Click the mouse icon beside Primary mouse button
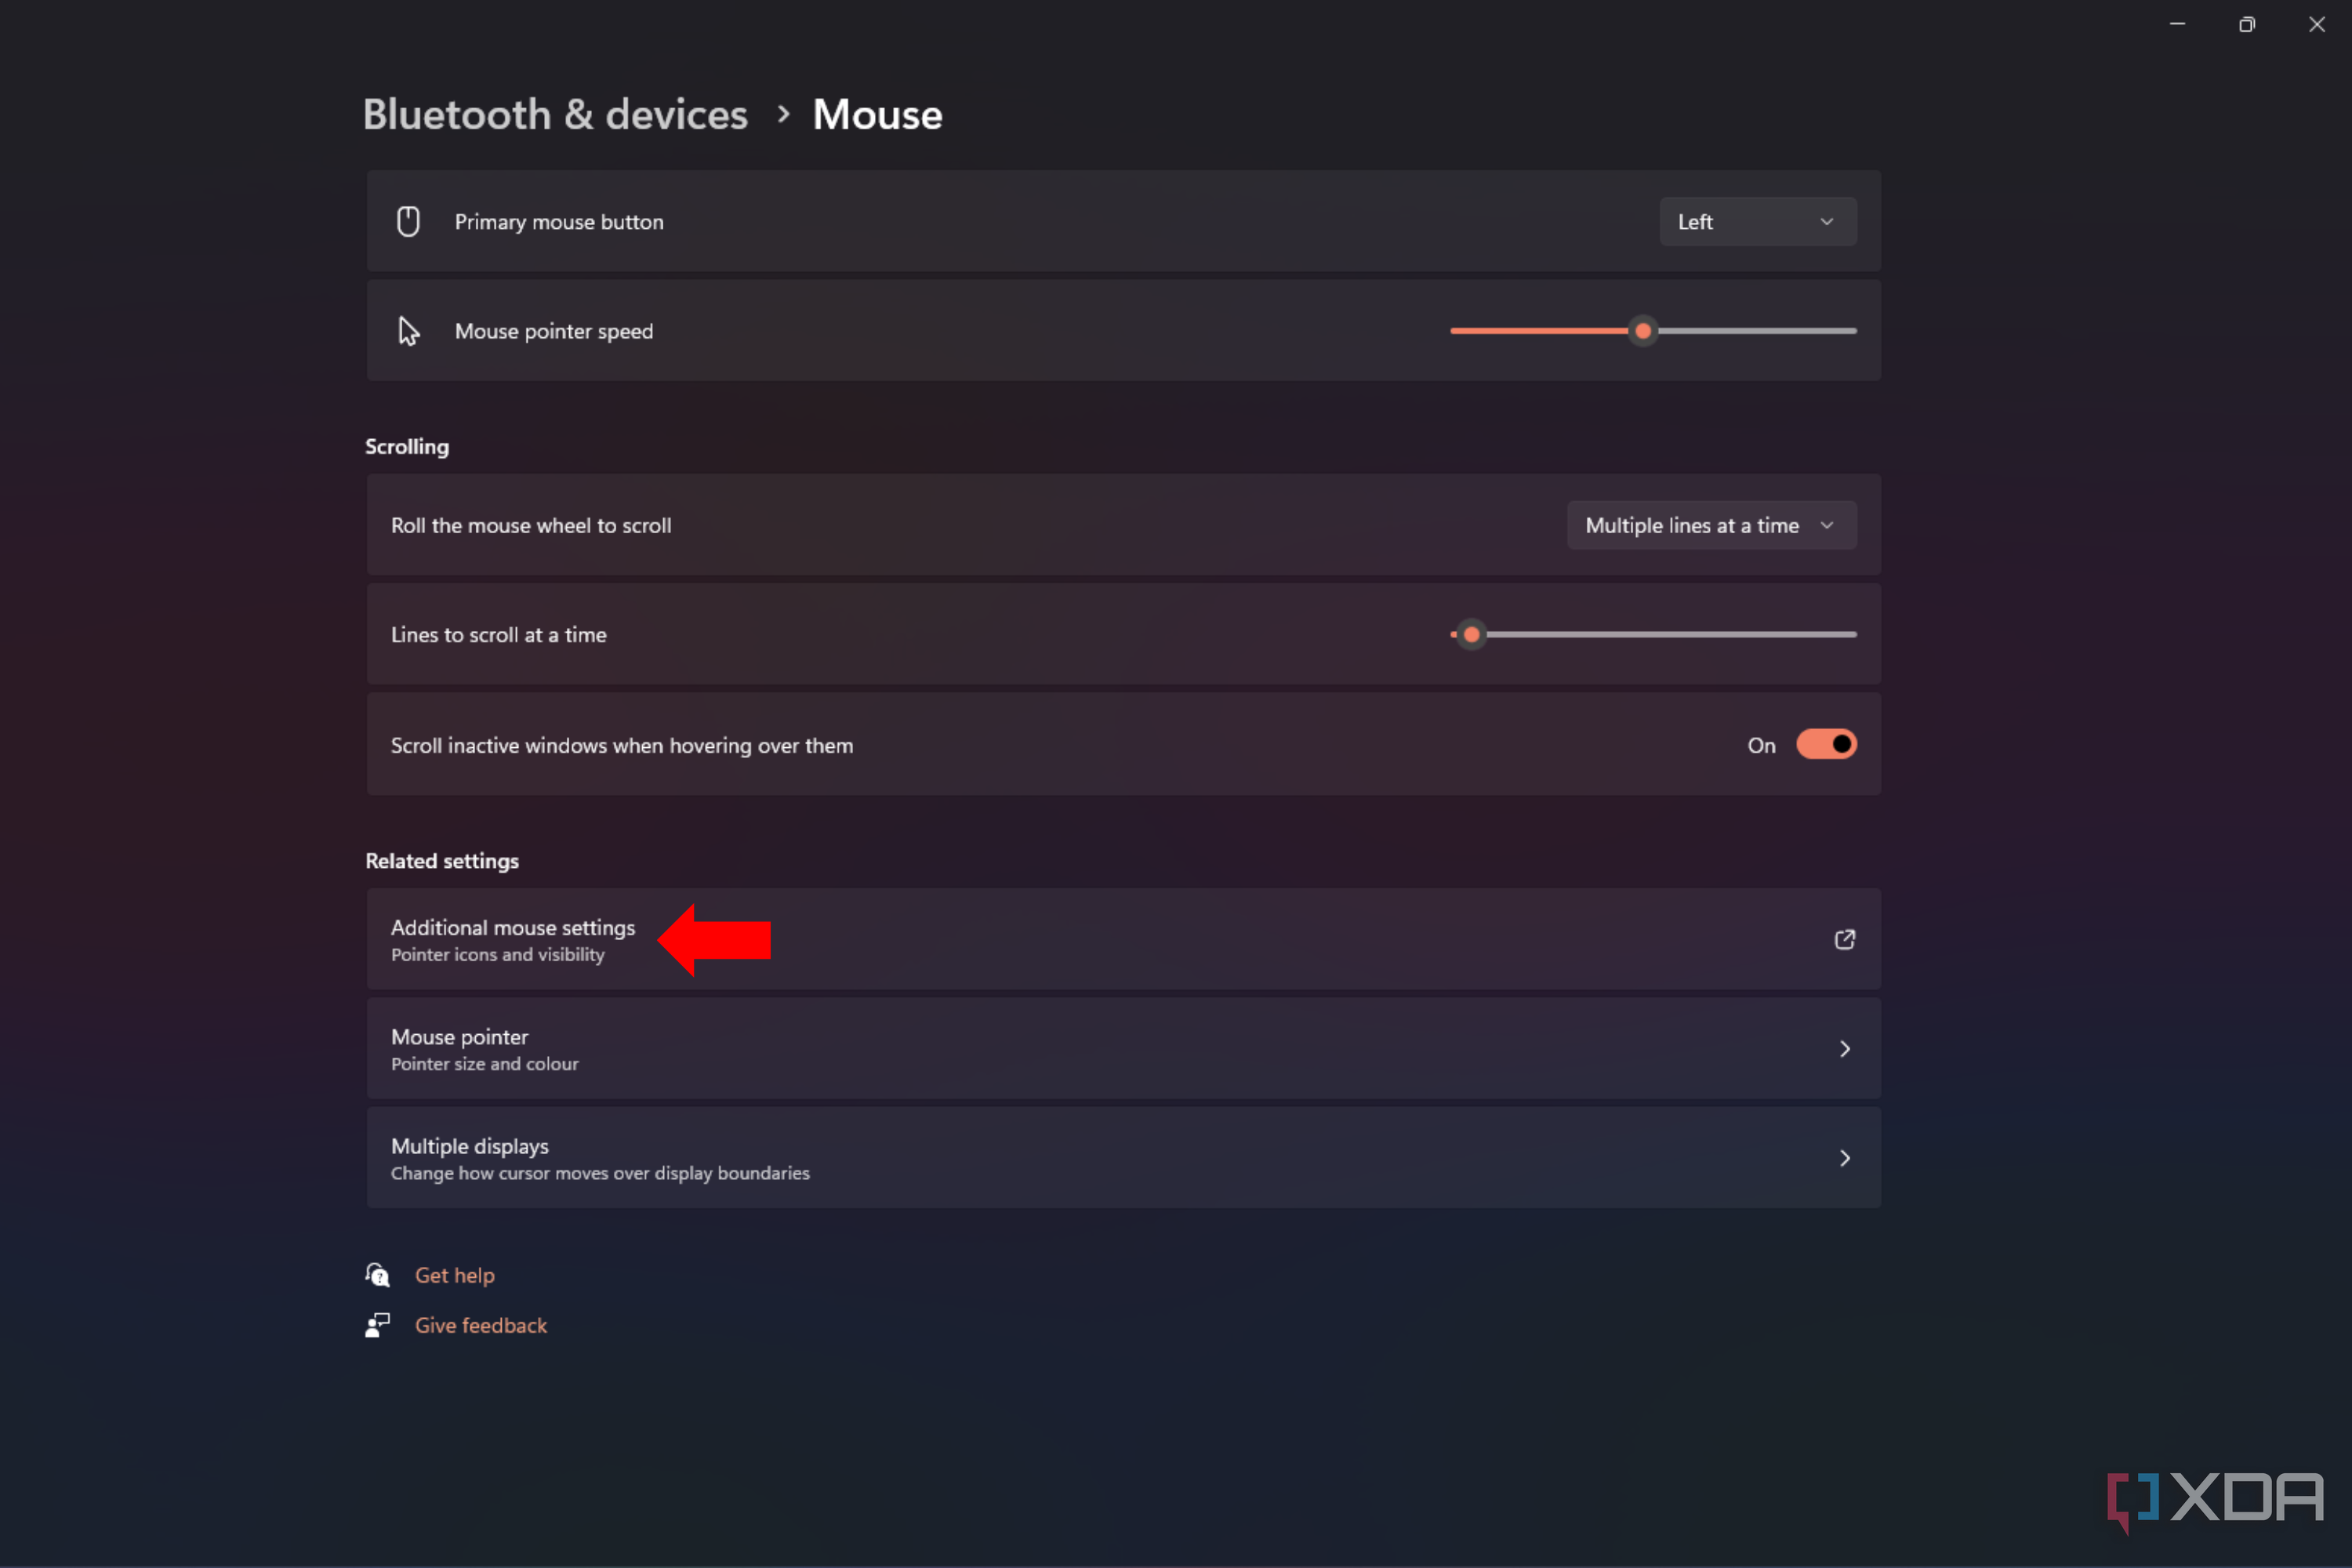This screenshot has width=2352, height=1568. 408,221
